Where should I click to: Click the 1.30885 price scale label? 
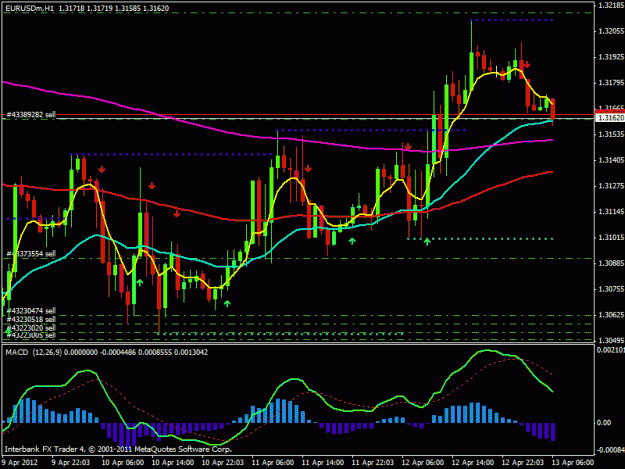pos(611,263)
